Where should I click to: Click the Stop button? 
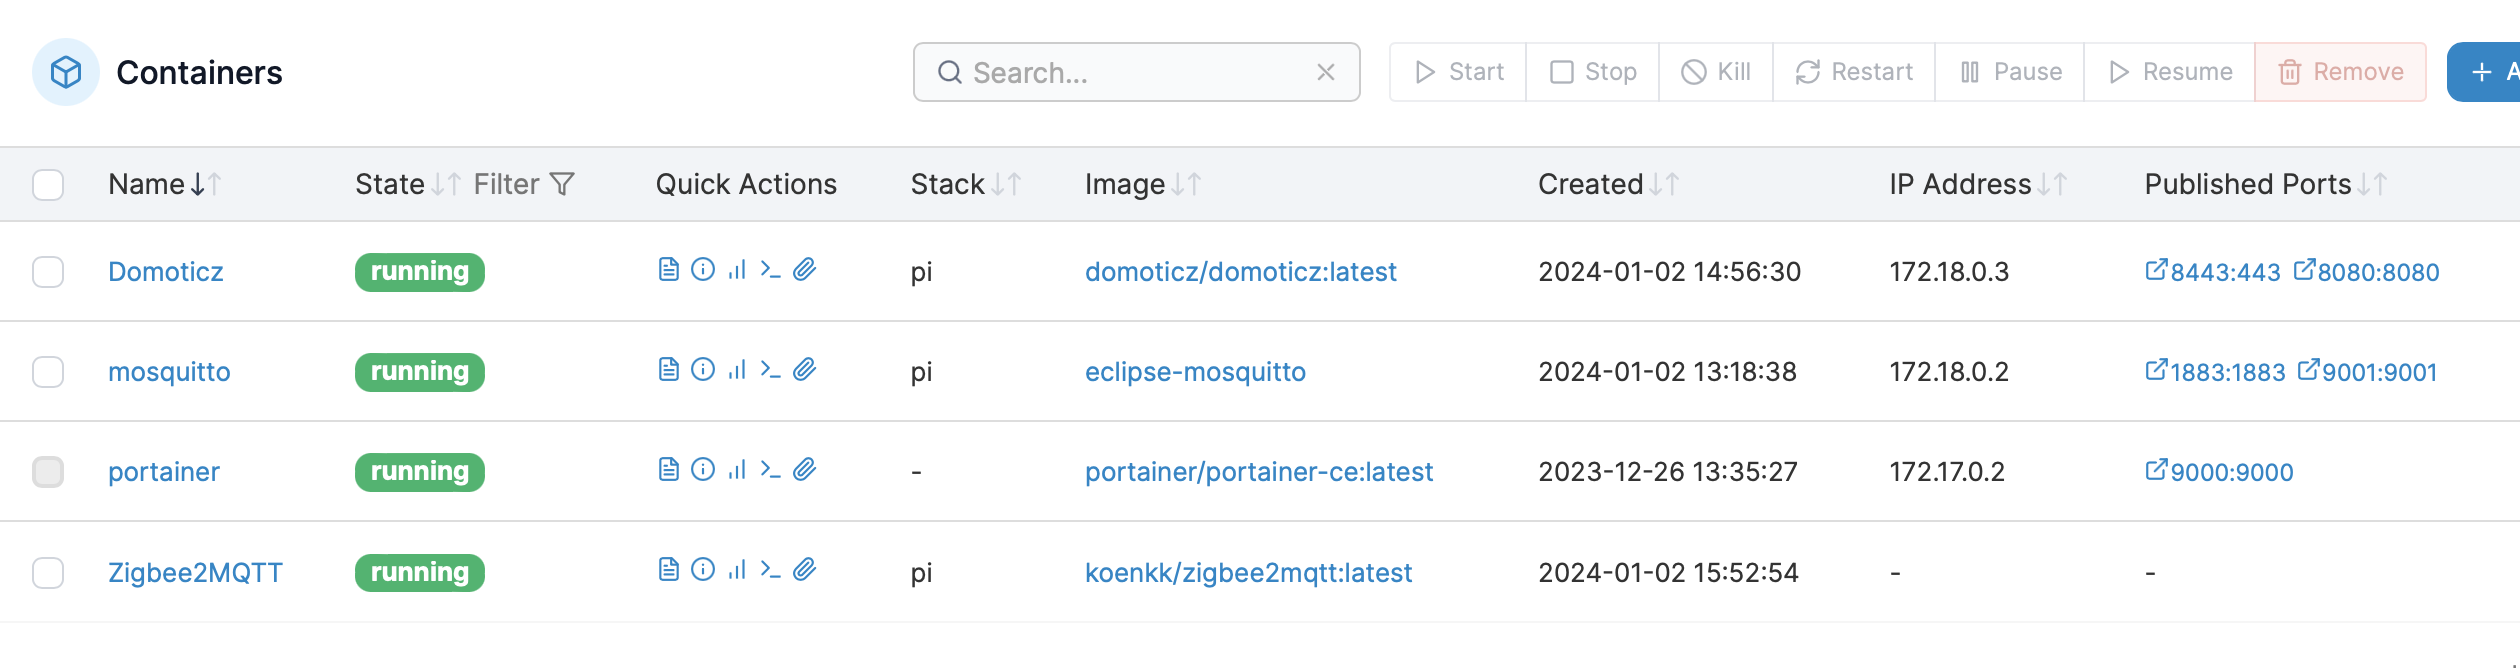point(1593,72)
